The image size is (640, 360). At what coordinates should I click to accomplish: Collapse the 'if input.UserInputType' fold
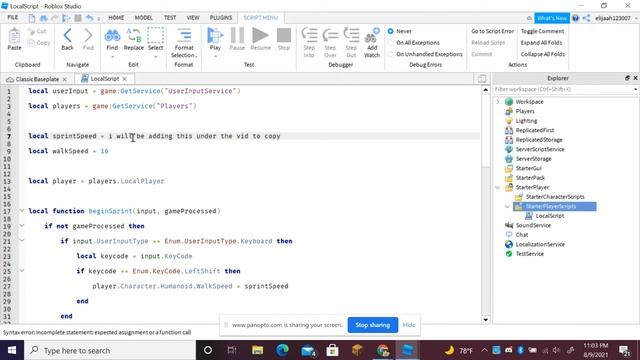point(22,240)
